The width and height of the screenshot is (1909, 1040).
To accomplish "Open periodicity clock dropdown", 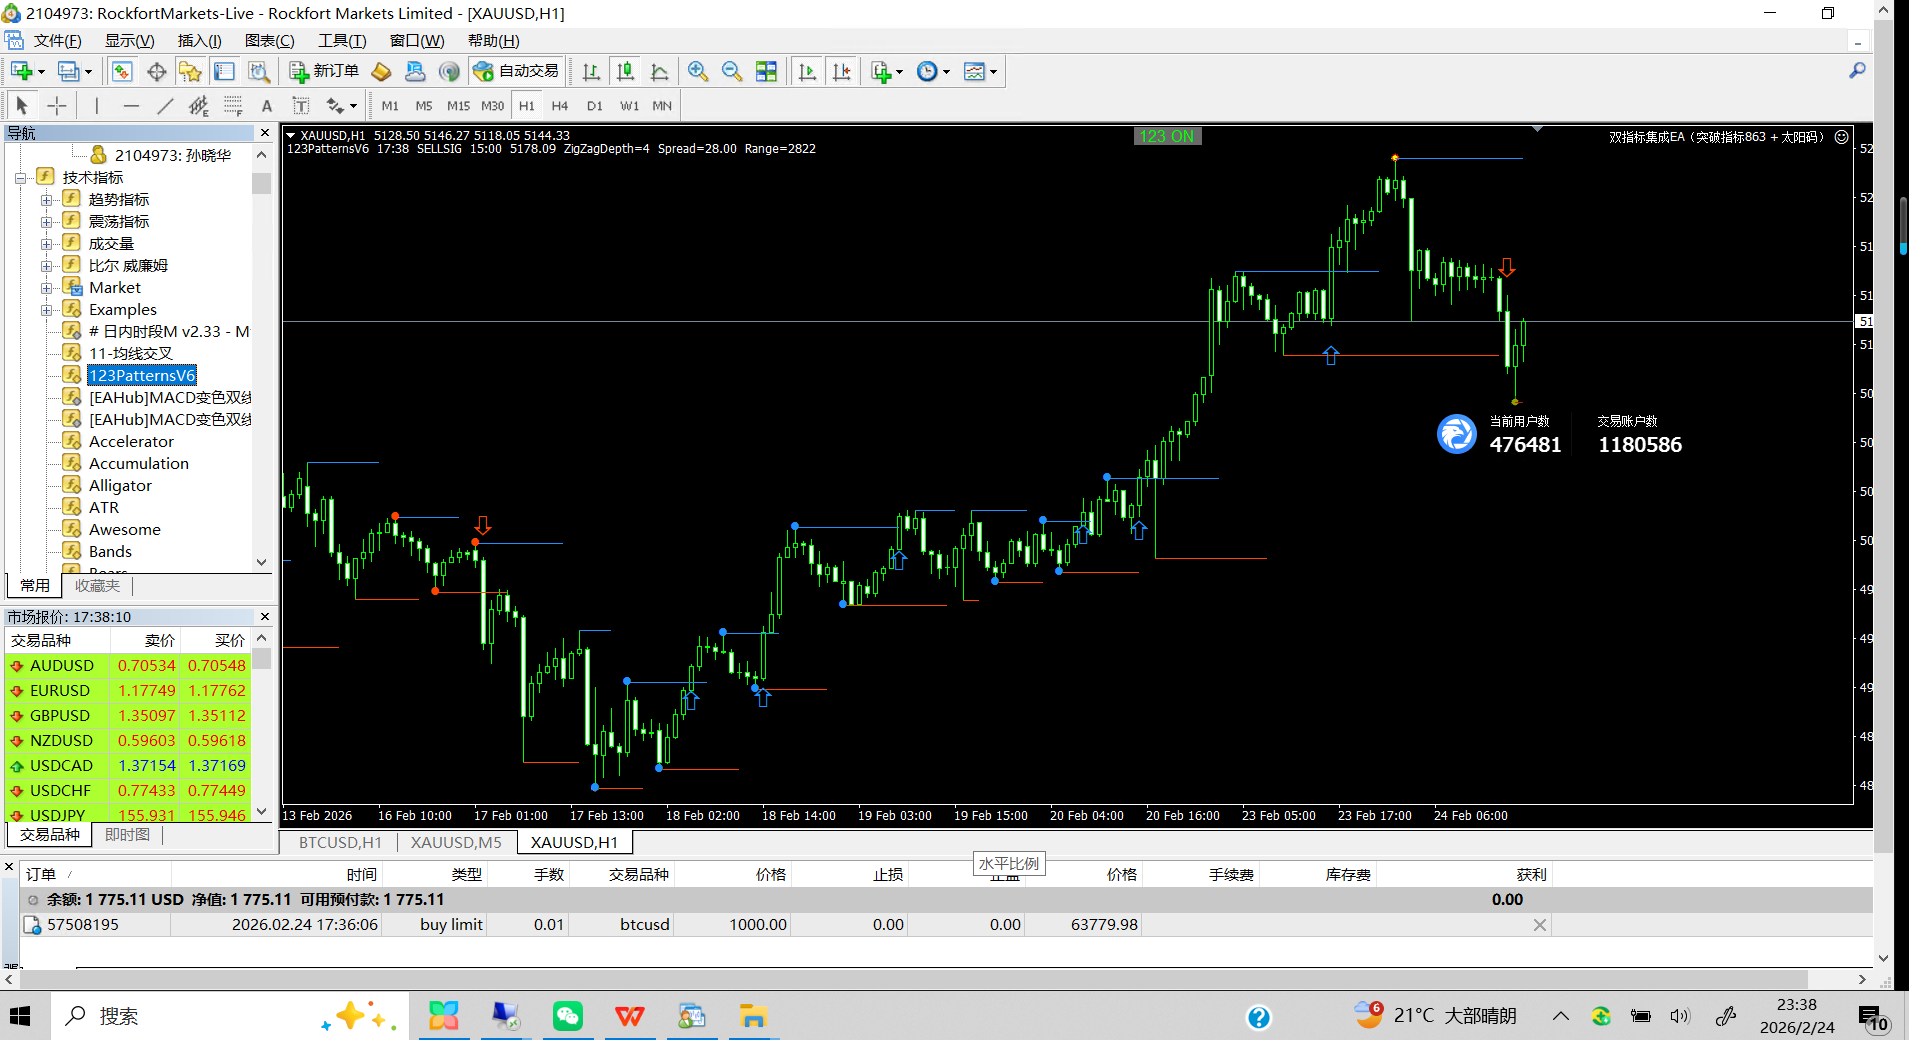I will [x=933, y=71].
